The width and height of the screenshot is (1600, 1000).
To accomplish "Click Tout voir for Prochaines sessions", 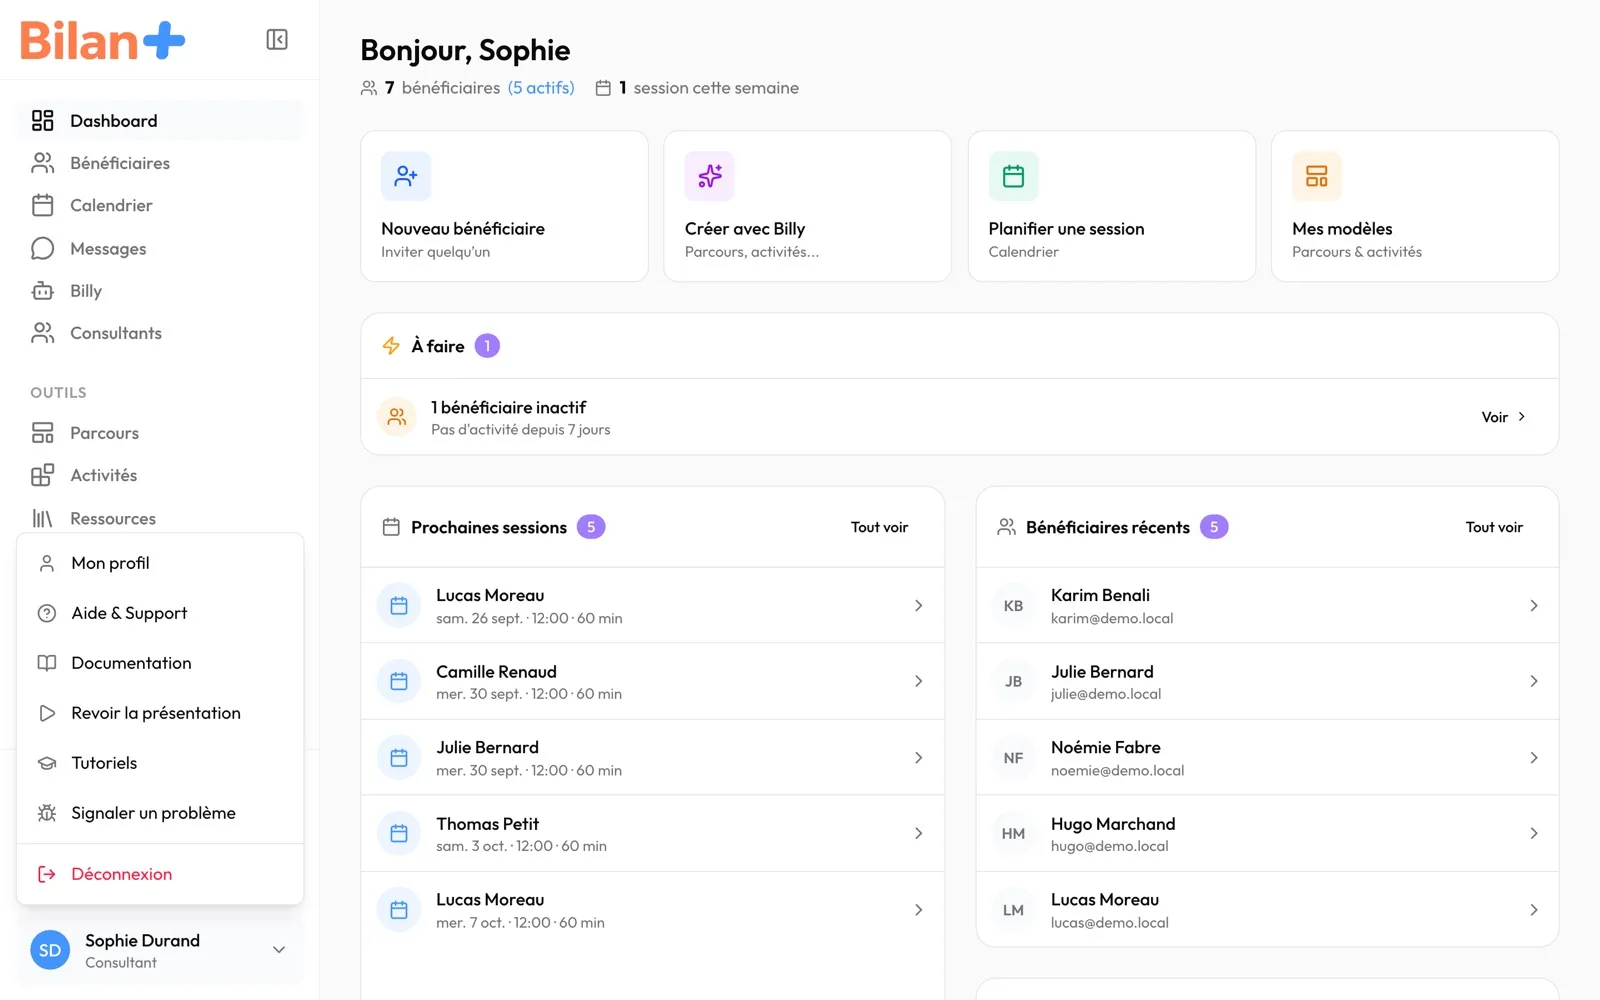I will (x=880, y=527).
